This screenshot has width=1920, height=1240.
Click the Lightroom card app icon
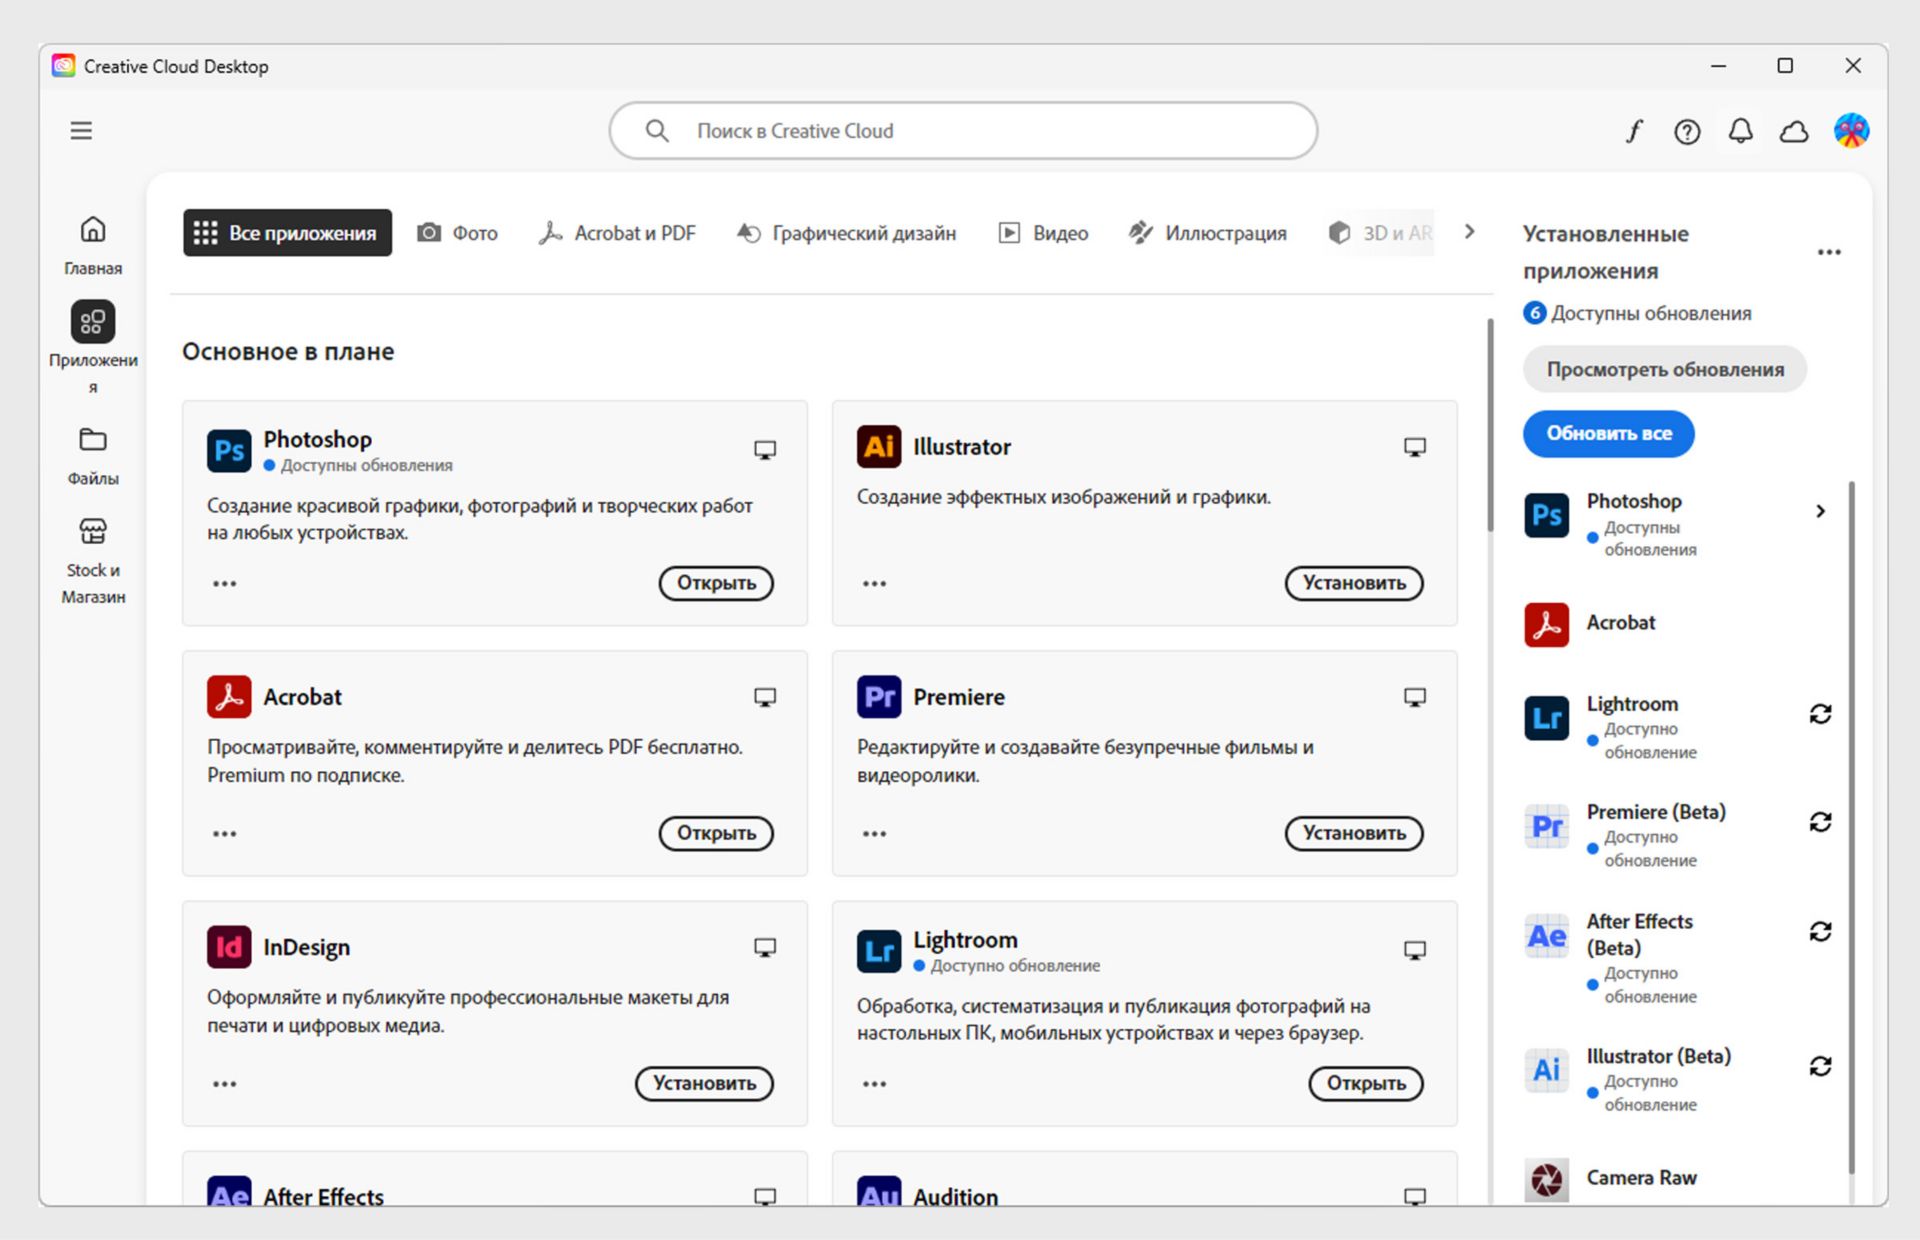pyautogui.click(x=879, y=950)
